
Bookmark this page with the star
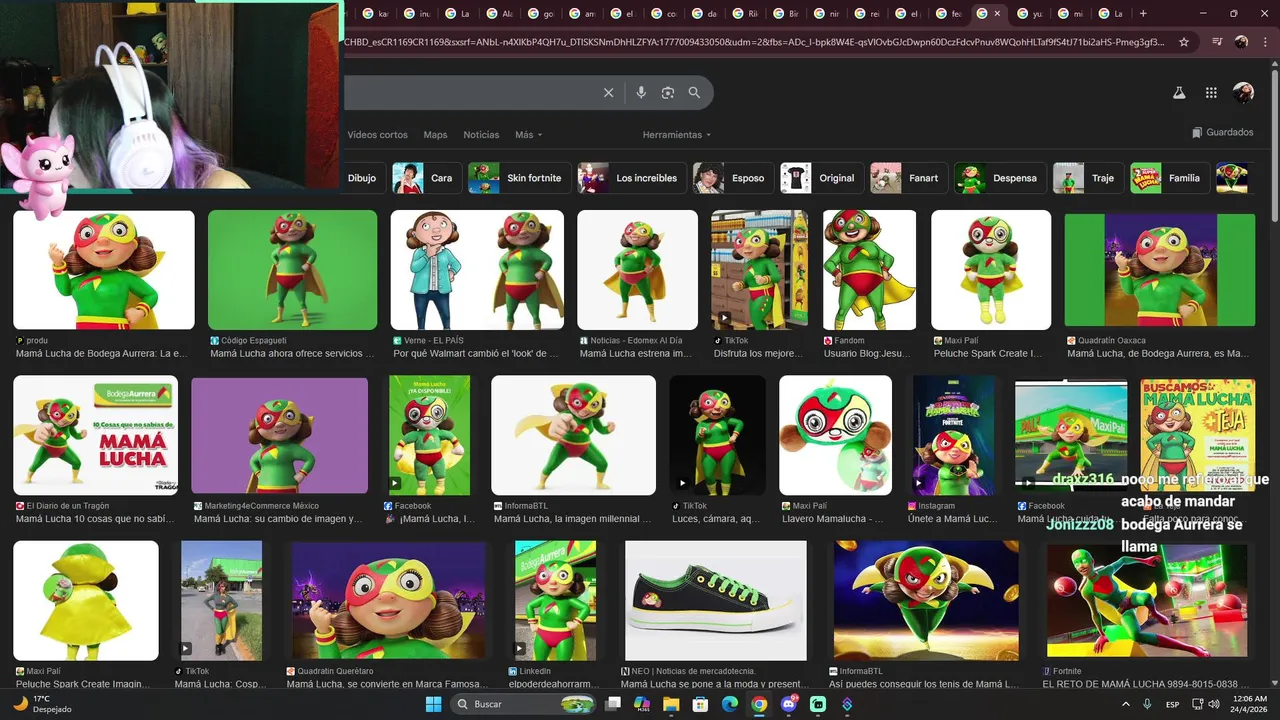(1184, 42)
